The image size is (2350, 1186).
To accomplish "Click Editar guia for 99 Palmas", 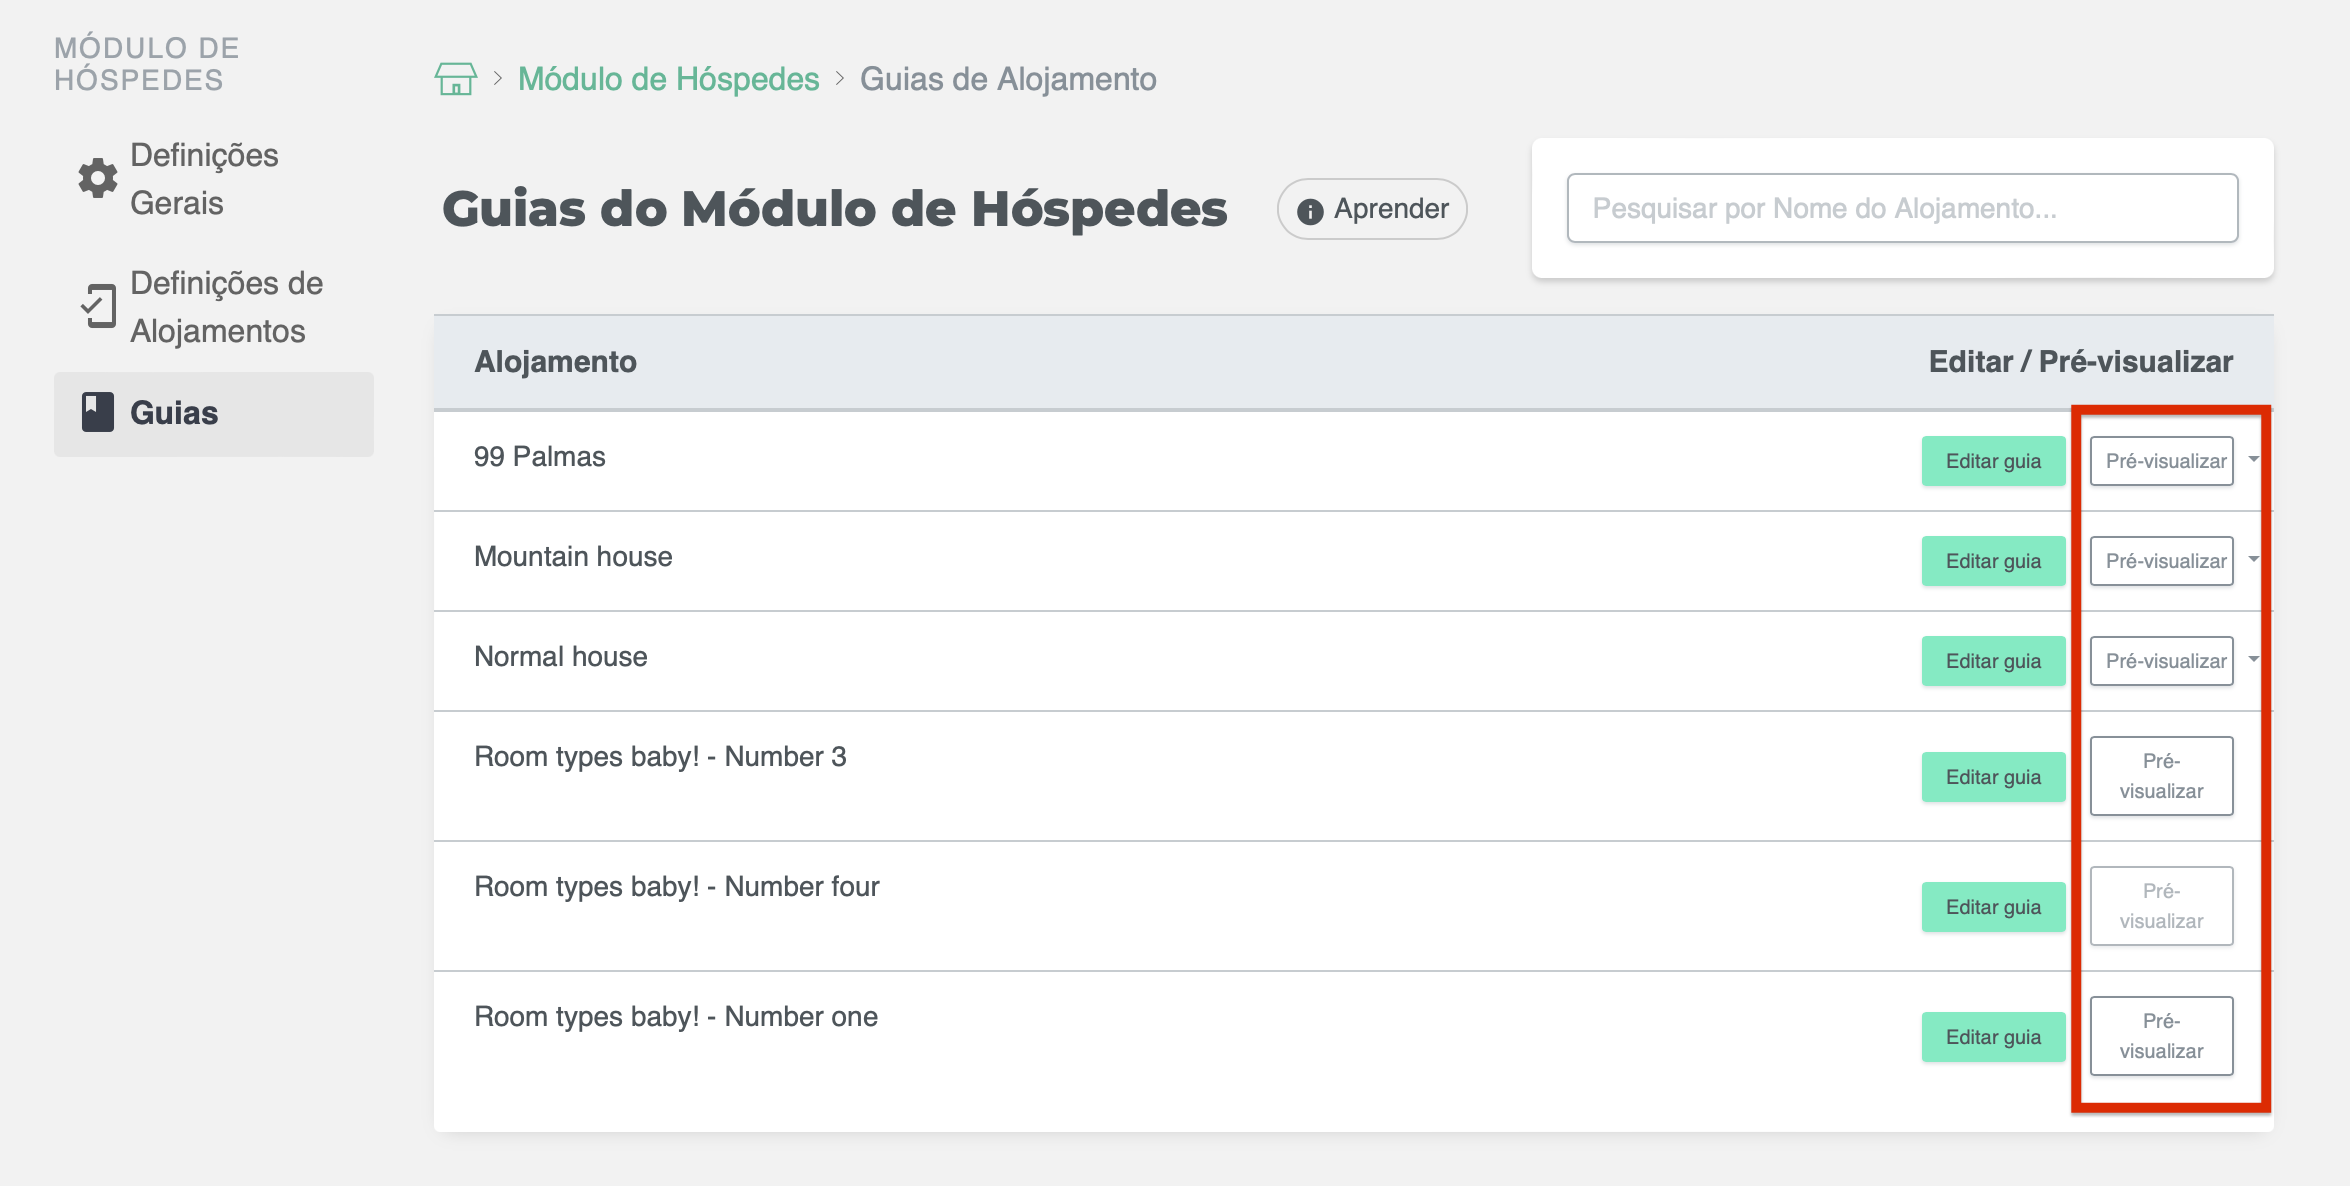I will tap(1992, 461).
